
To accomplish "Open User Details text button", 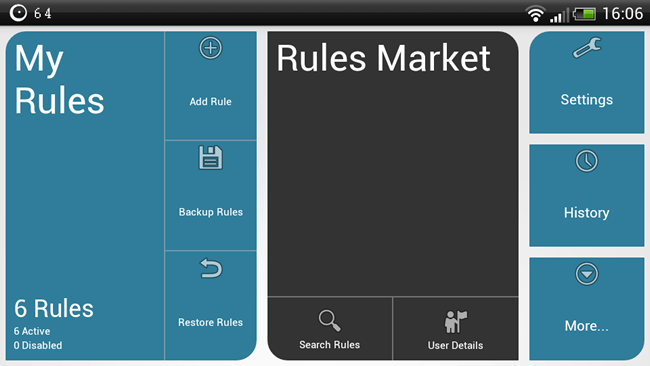I will tap(456, 345).
